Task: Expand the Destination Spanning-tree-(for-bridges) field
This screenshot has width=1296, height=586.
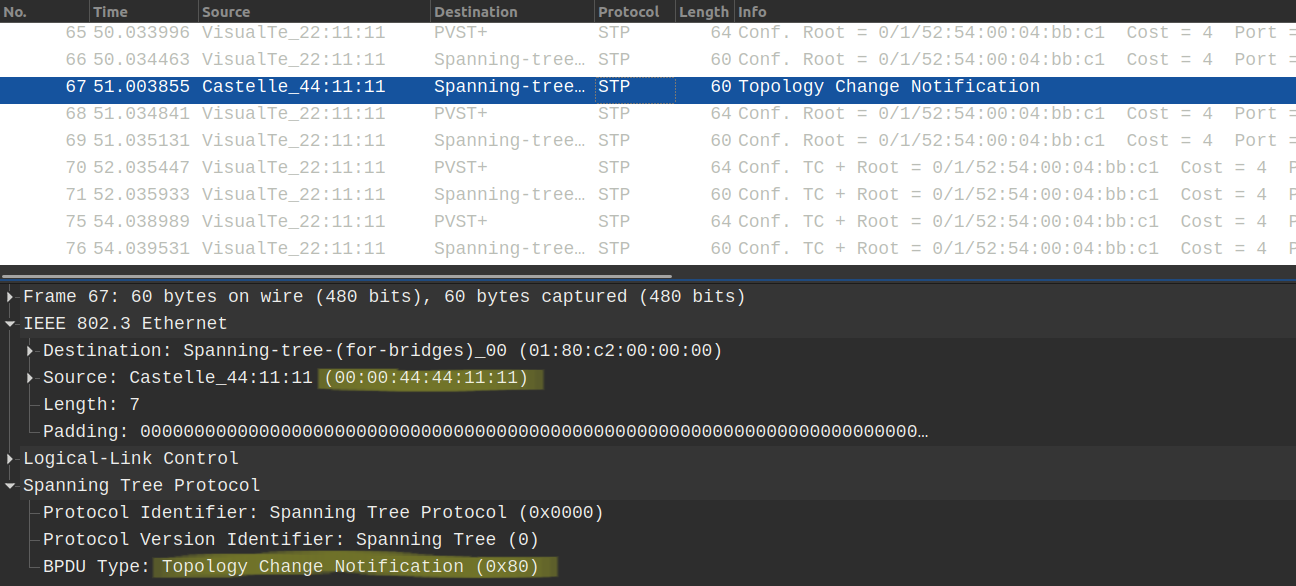Action: (x=31, y=351)
